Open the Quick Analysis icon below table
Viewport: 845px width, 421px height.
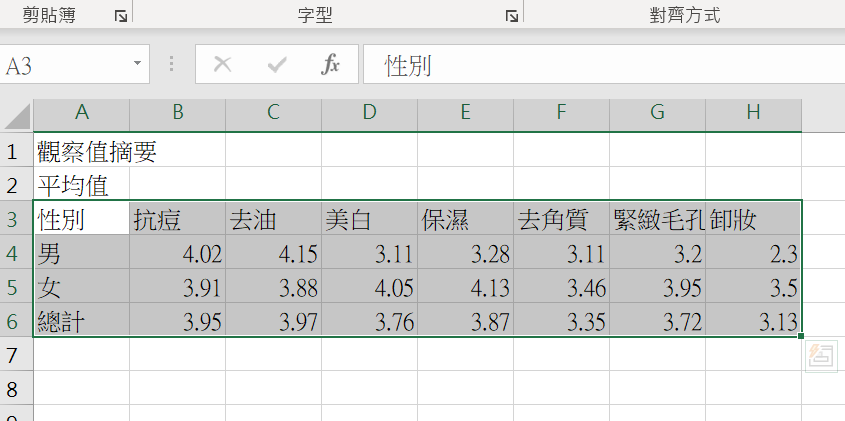[x=822, y=354]
